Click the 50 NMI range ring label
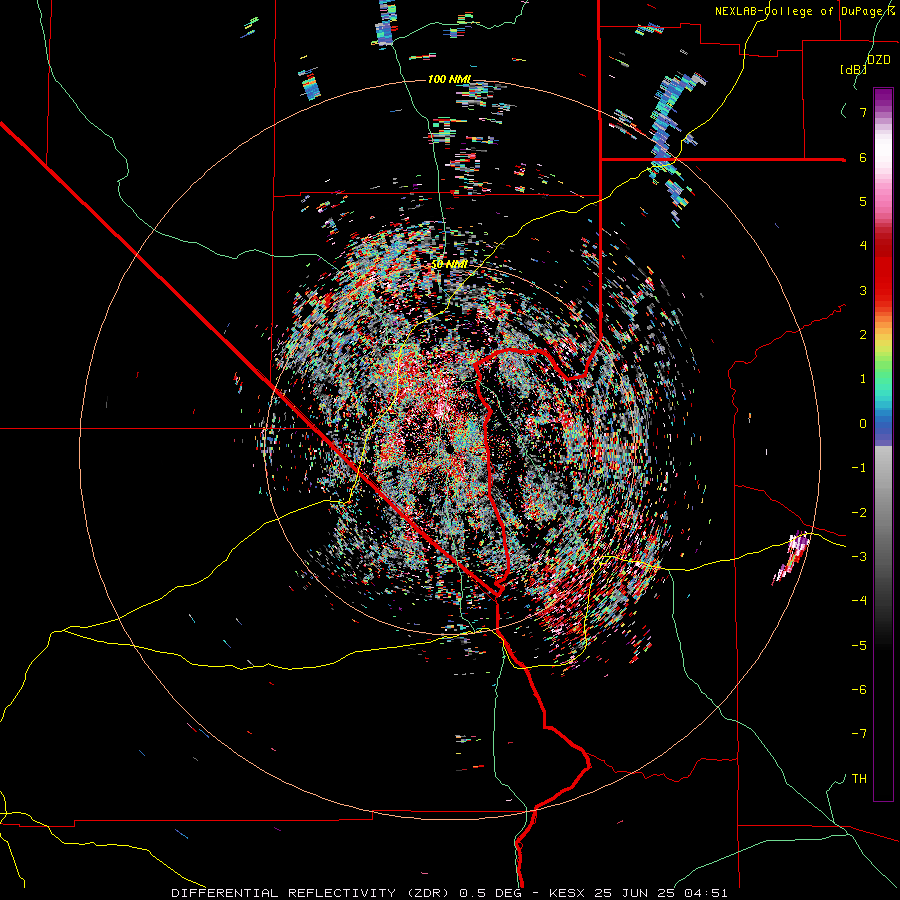The width and height of the screenshot is (900, 900). pyautogui.click(x=449, y=264)
